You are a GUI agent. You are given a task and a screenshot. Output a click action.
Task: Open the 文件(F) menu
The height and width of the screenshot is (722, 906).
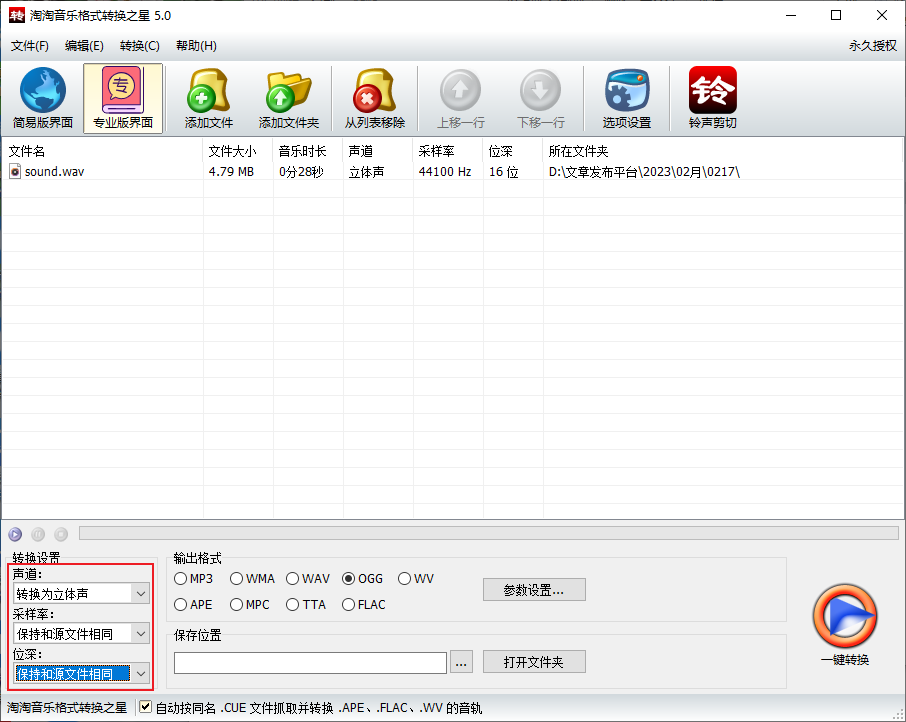(29, 46)
